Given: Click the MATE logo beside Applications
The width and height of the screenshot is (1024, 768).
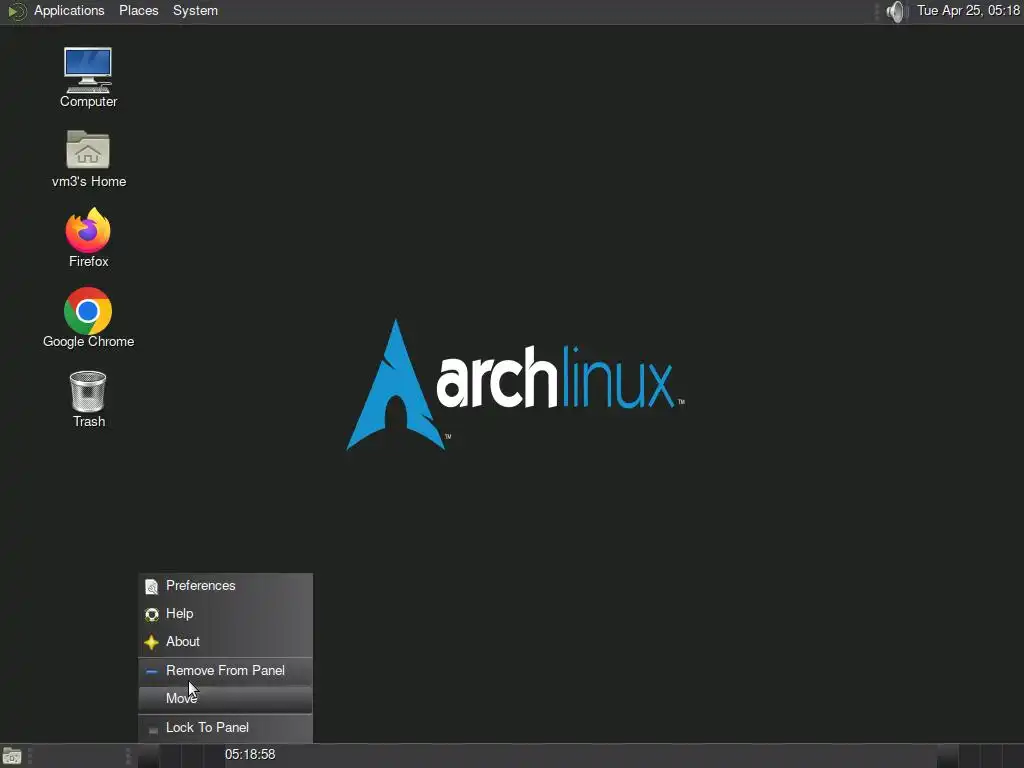Looking at the screenshot, I should click(x=16, y=11).
